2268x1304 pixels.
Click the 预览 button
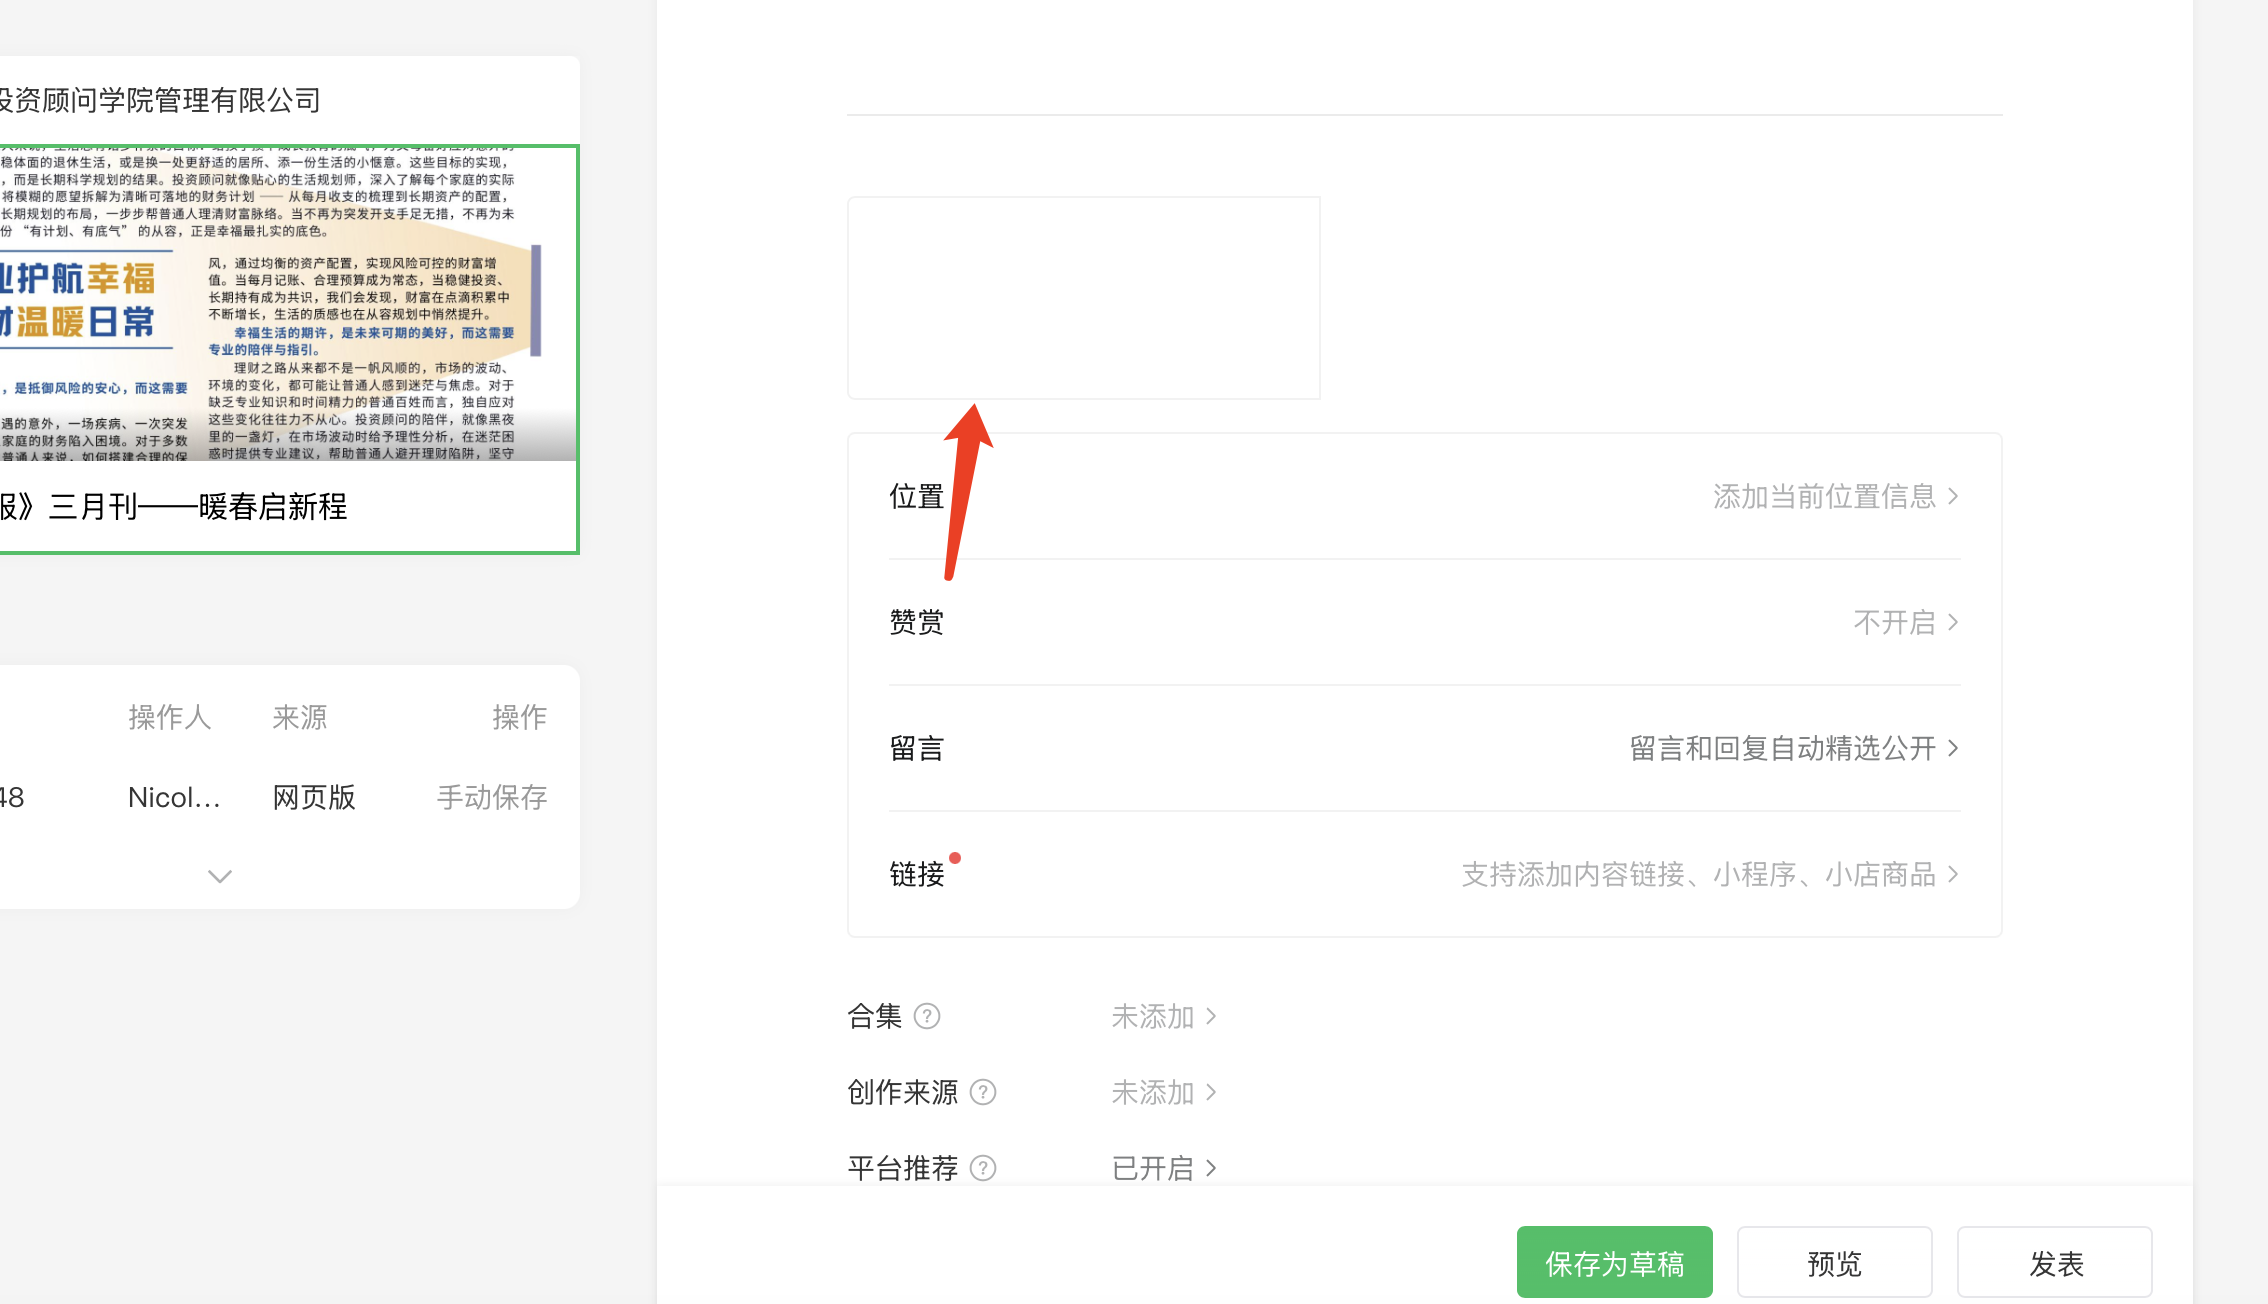1834,1263
